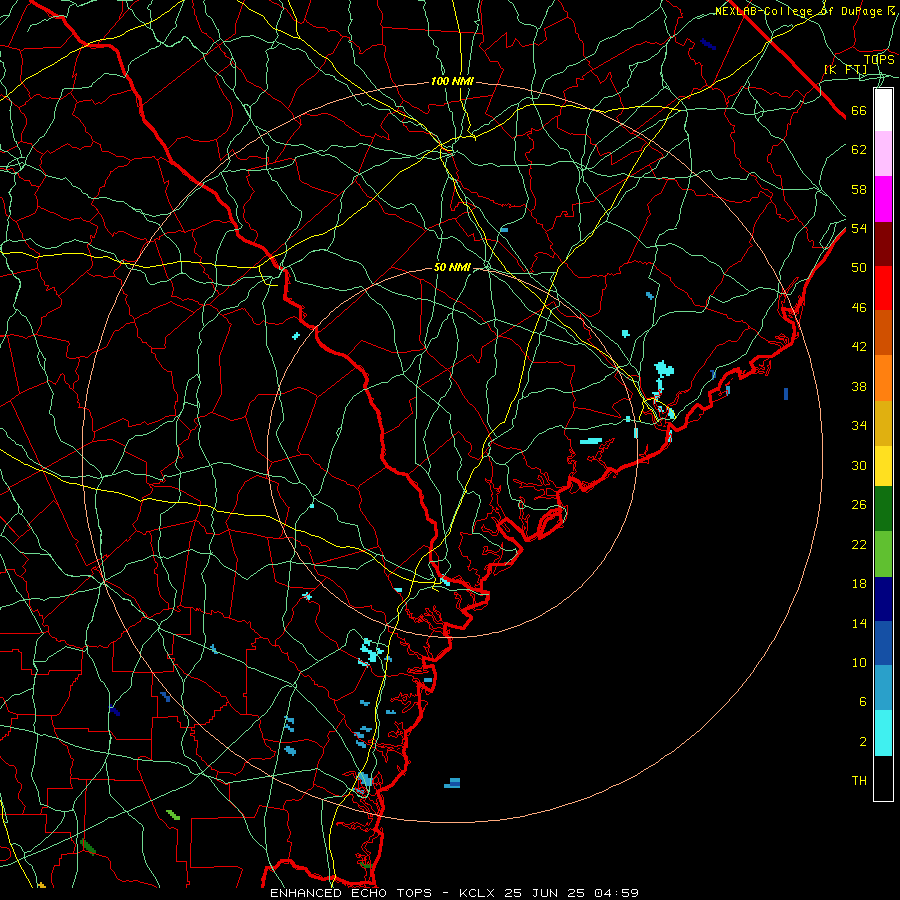Click the legend value 14
Viewport: 900px width, 900px height.
pyautogui.click(x=859, y=623)
